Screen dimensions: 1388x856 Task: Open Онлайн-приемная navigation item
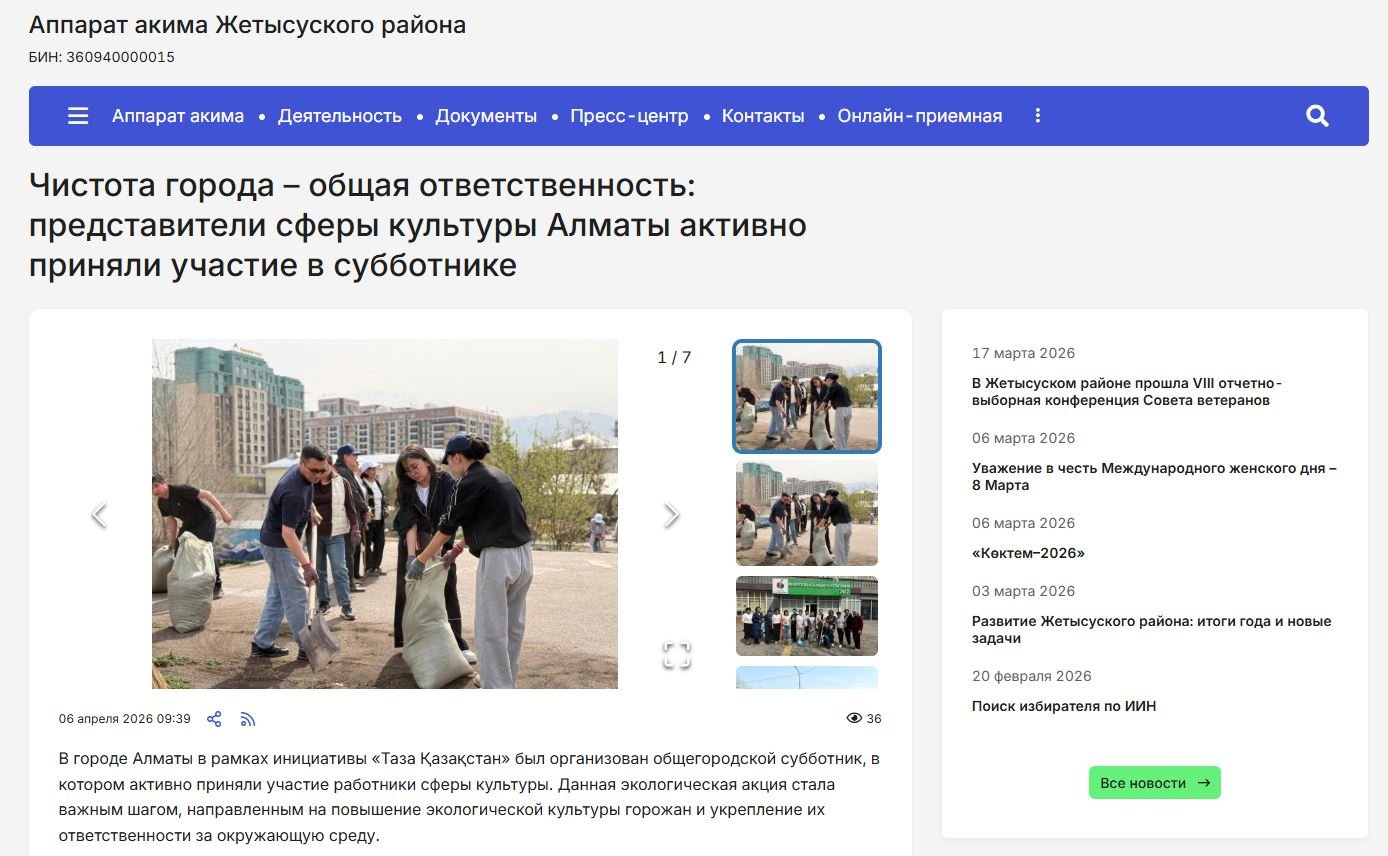(x=919, y=116)
